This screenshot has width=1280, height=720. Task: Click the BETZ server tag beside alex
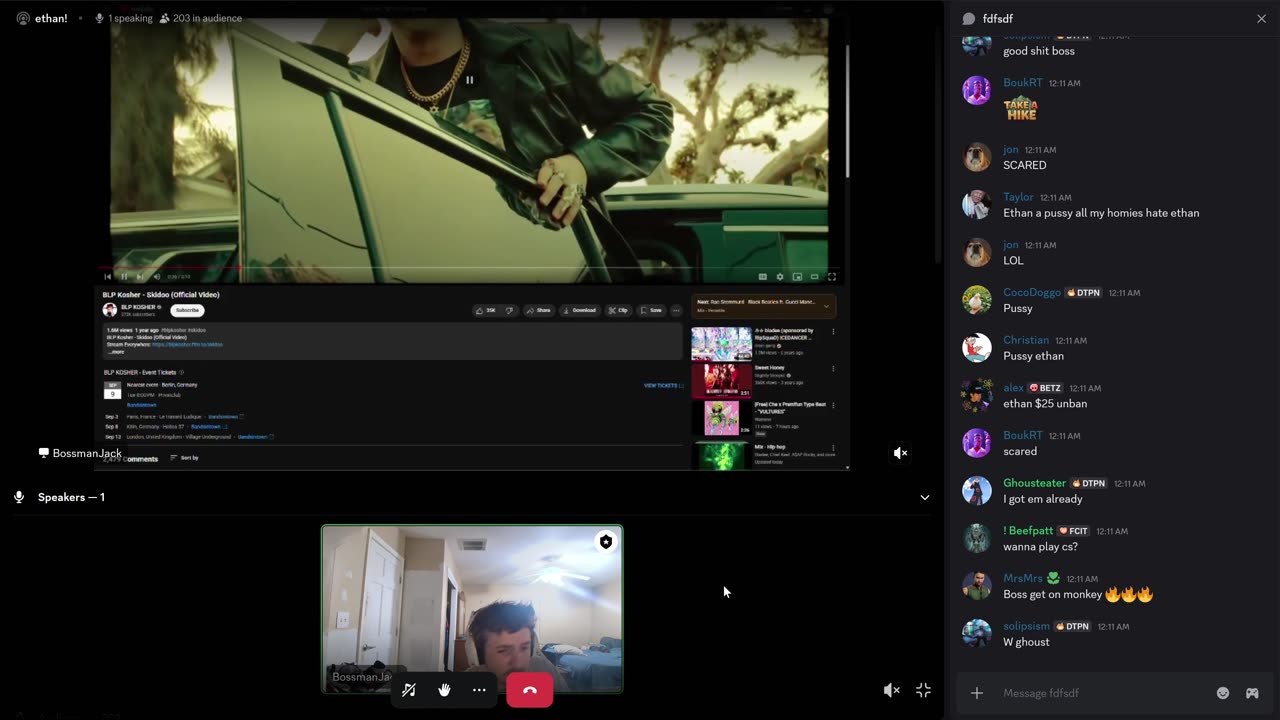point(1045,388)
